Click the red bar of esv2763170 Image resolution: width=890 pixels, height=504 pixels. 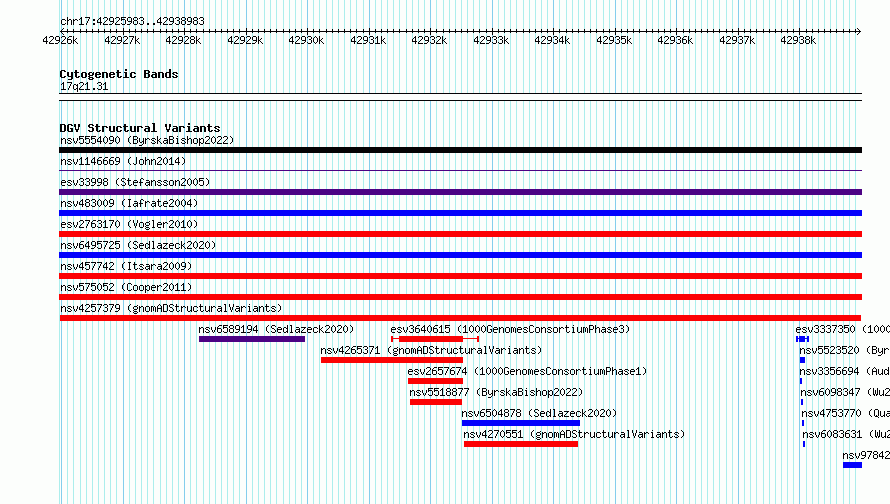coord(460,234)
